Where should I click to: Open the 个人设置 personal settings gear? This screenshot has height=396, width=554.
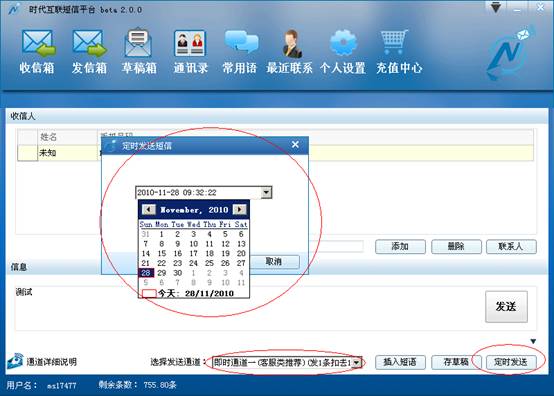tap(343, 43)
